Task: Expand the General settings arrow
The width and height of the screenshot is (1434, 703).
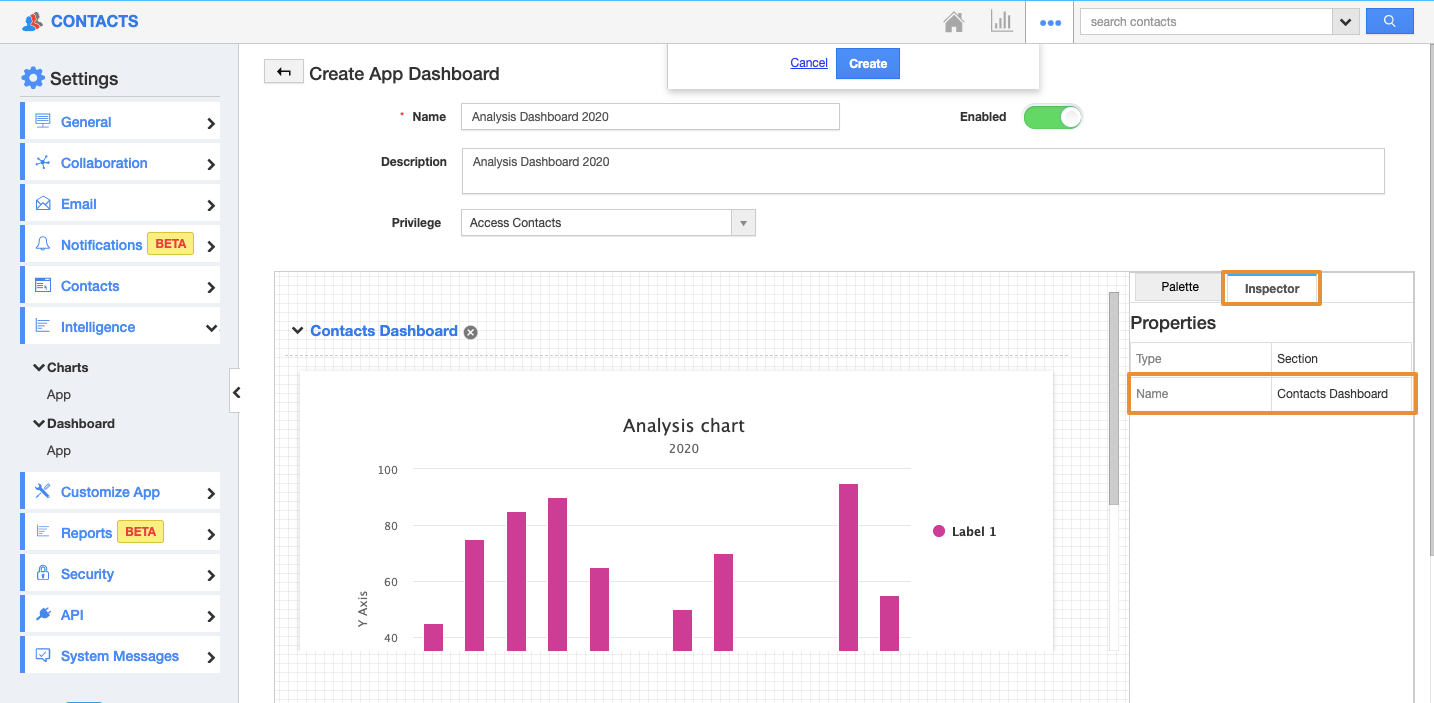Action: pyautogui.click(x=211, y=124)
